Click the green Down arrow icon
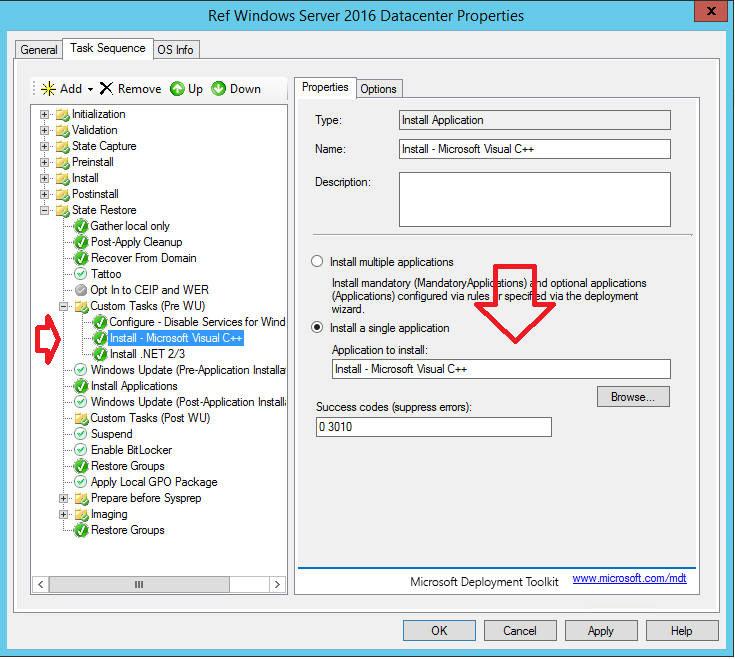This screenshot has height=659, width=735. pos(218,89)
